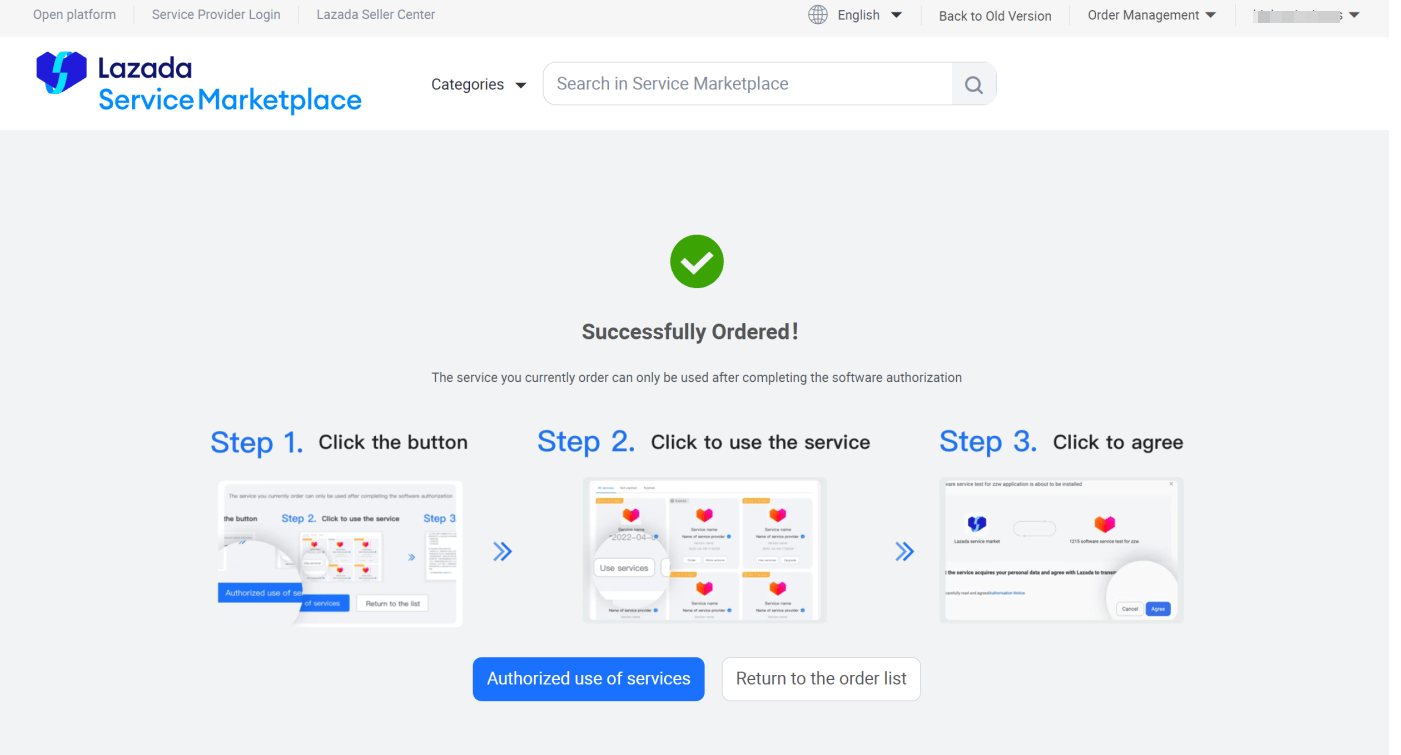Open the Open platform link
1401x755 pixels.
[x=74, y=15]
